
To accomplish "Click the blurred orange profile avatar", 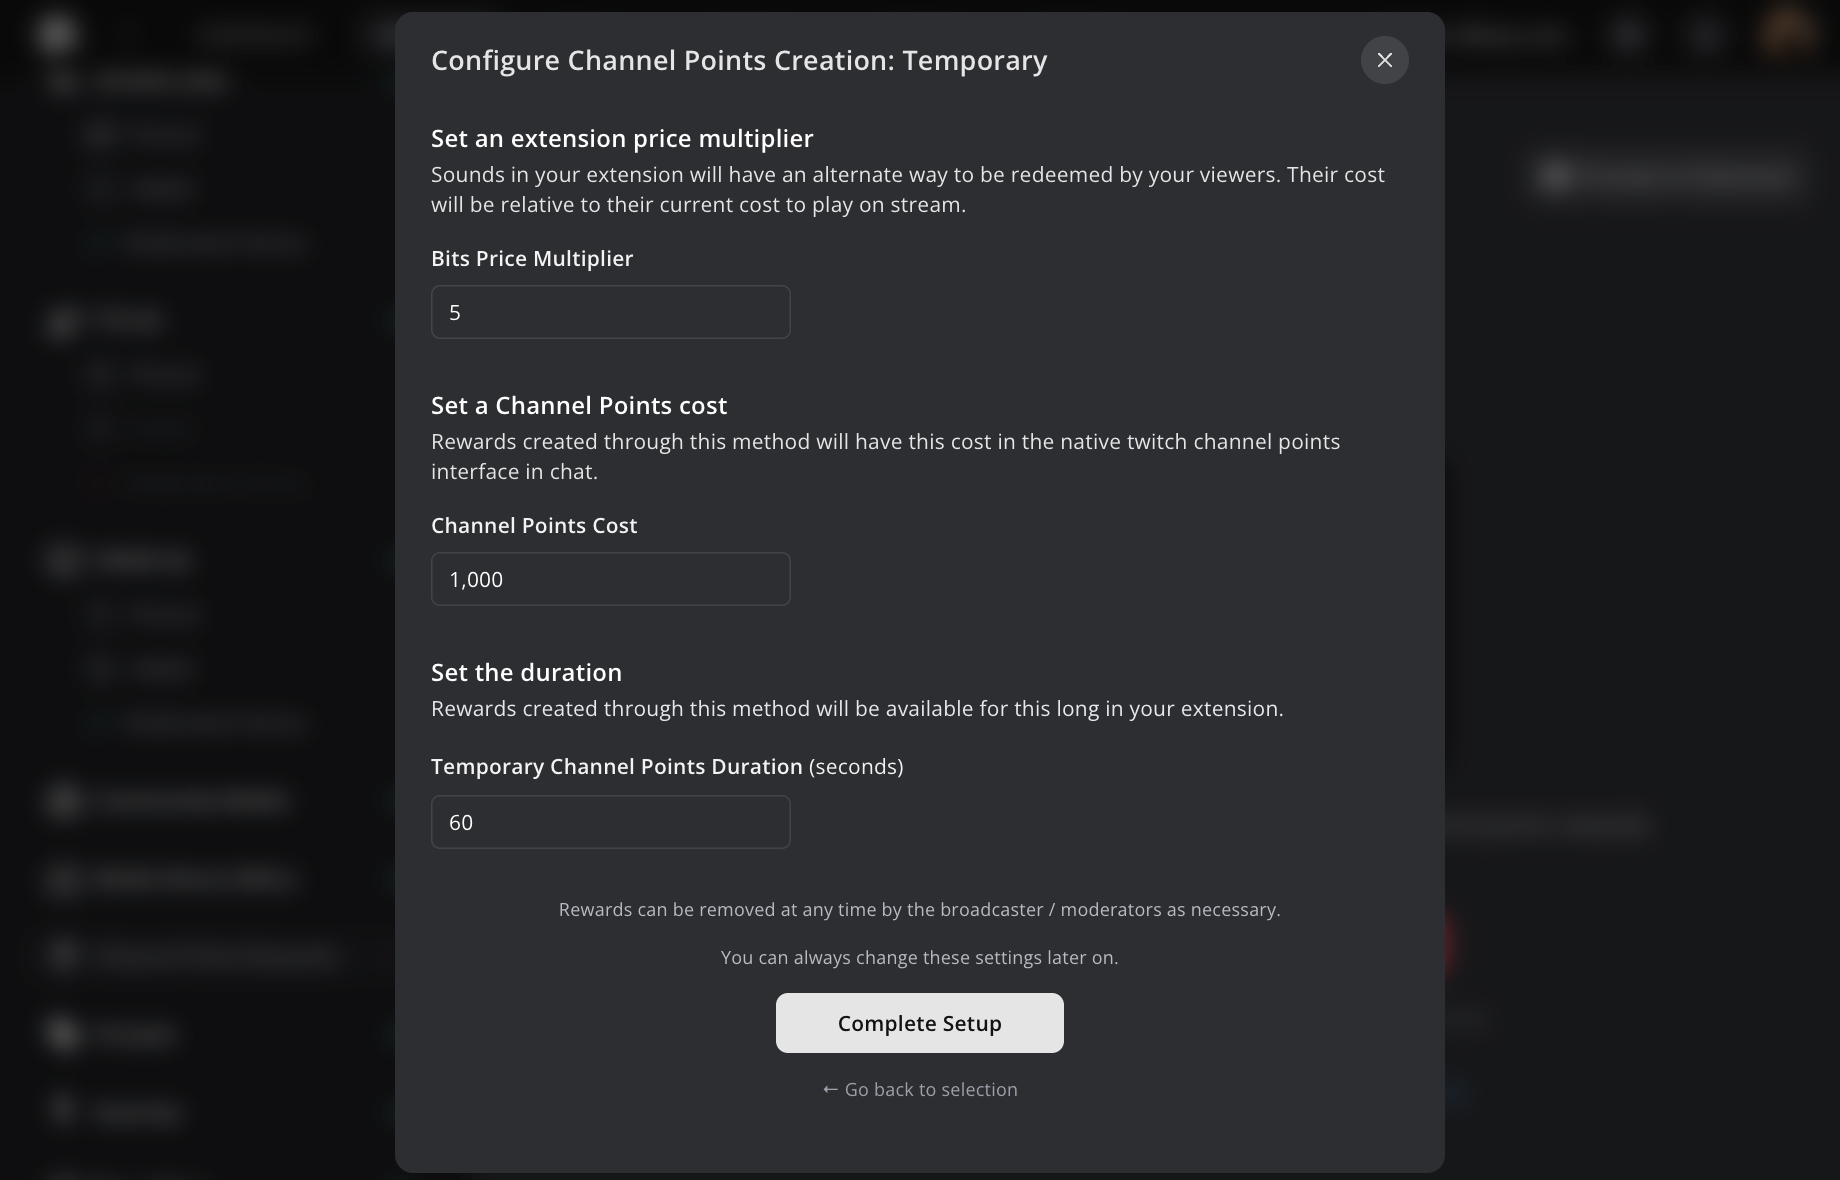I will coord(1787,32).
